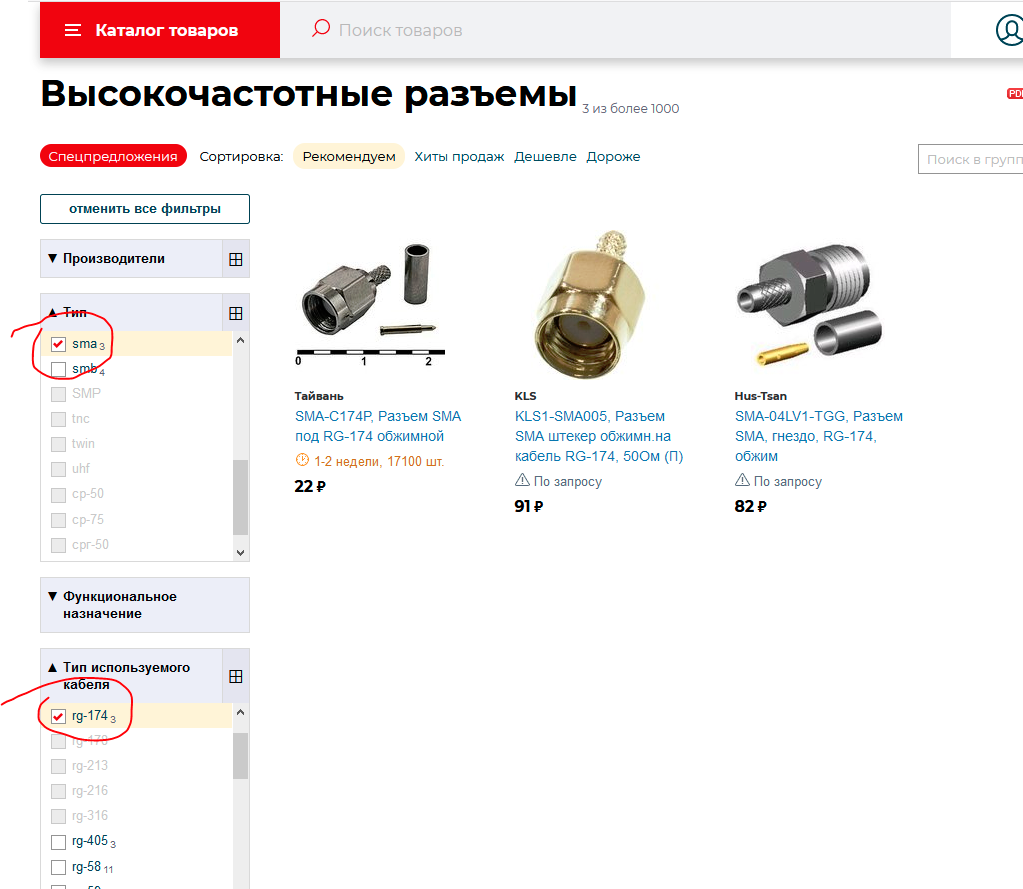
Task: Sort by Хиты продаж
Action: pos(459,157)
